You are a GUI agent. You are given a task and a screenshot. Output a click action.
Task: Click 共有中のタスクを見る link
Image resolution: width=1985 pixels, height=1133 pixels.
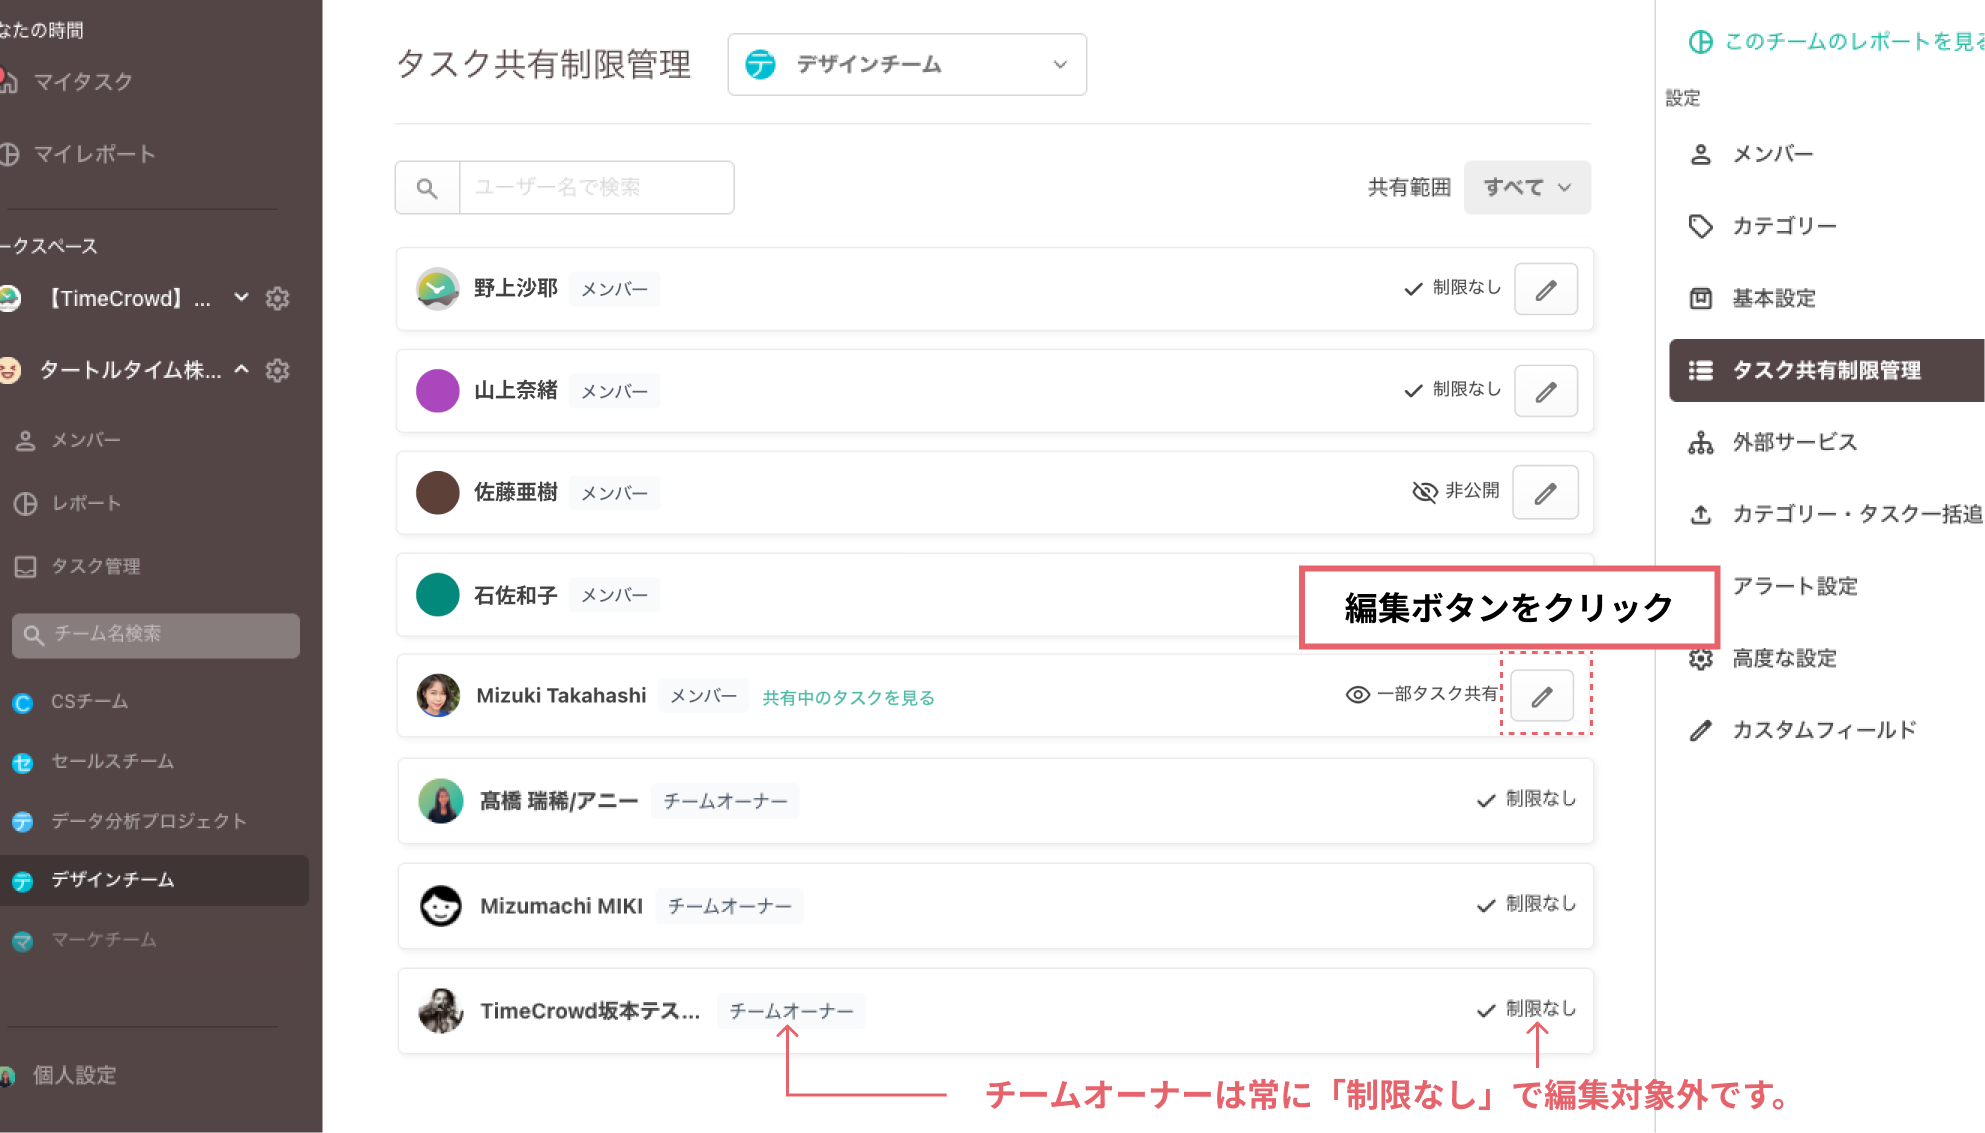[848, 698]
